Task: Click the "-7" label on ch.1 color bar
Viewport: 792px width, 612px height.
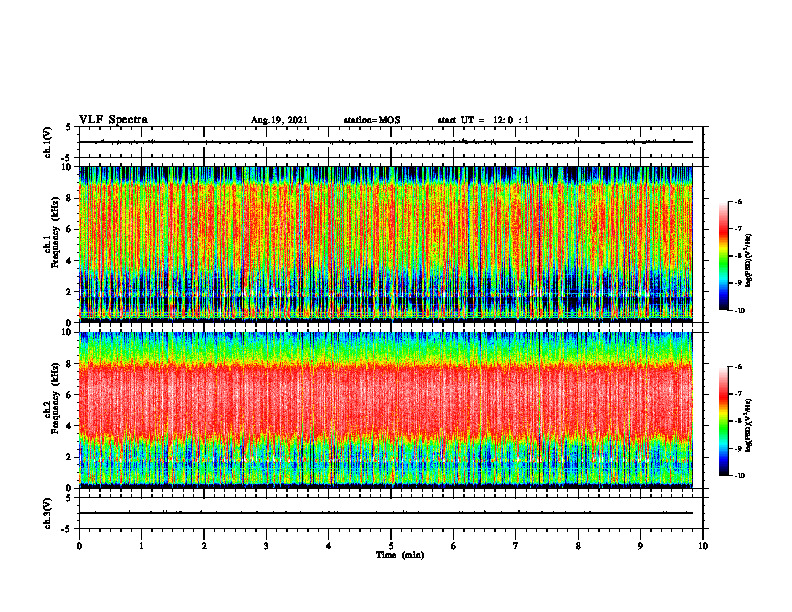Action: (x=738, y=229)
